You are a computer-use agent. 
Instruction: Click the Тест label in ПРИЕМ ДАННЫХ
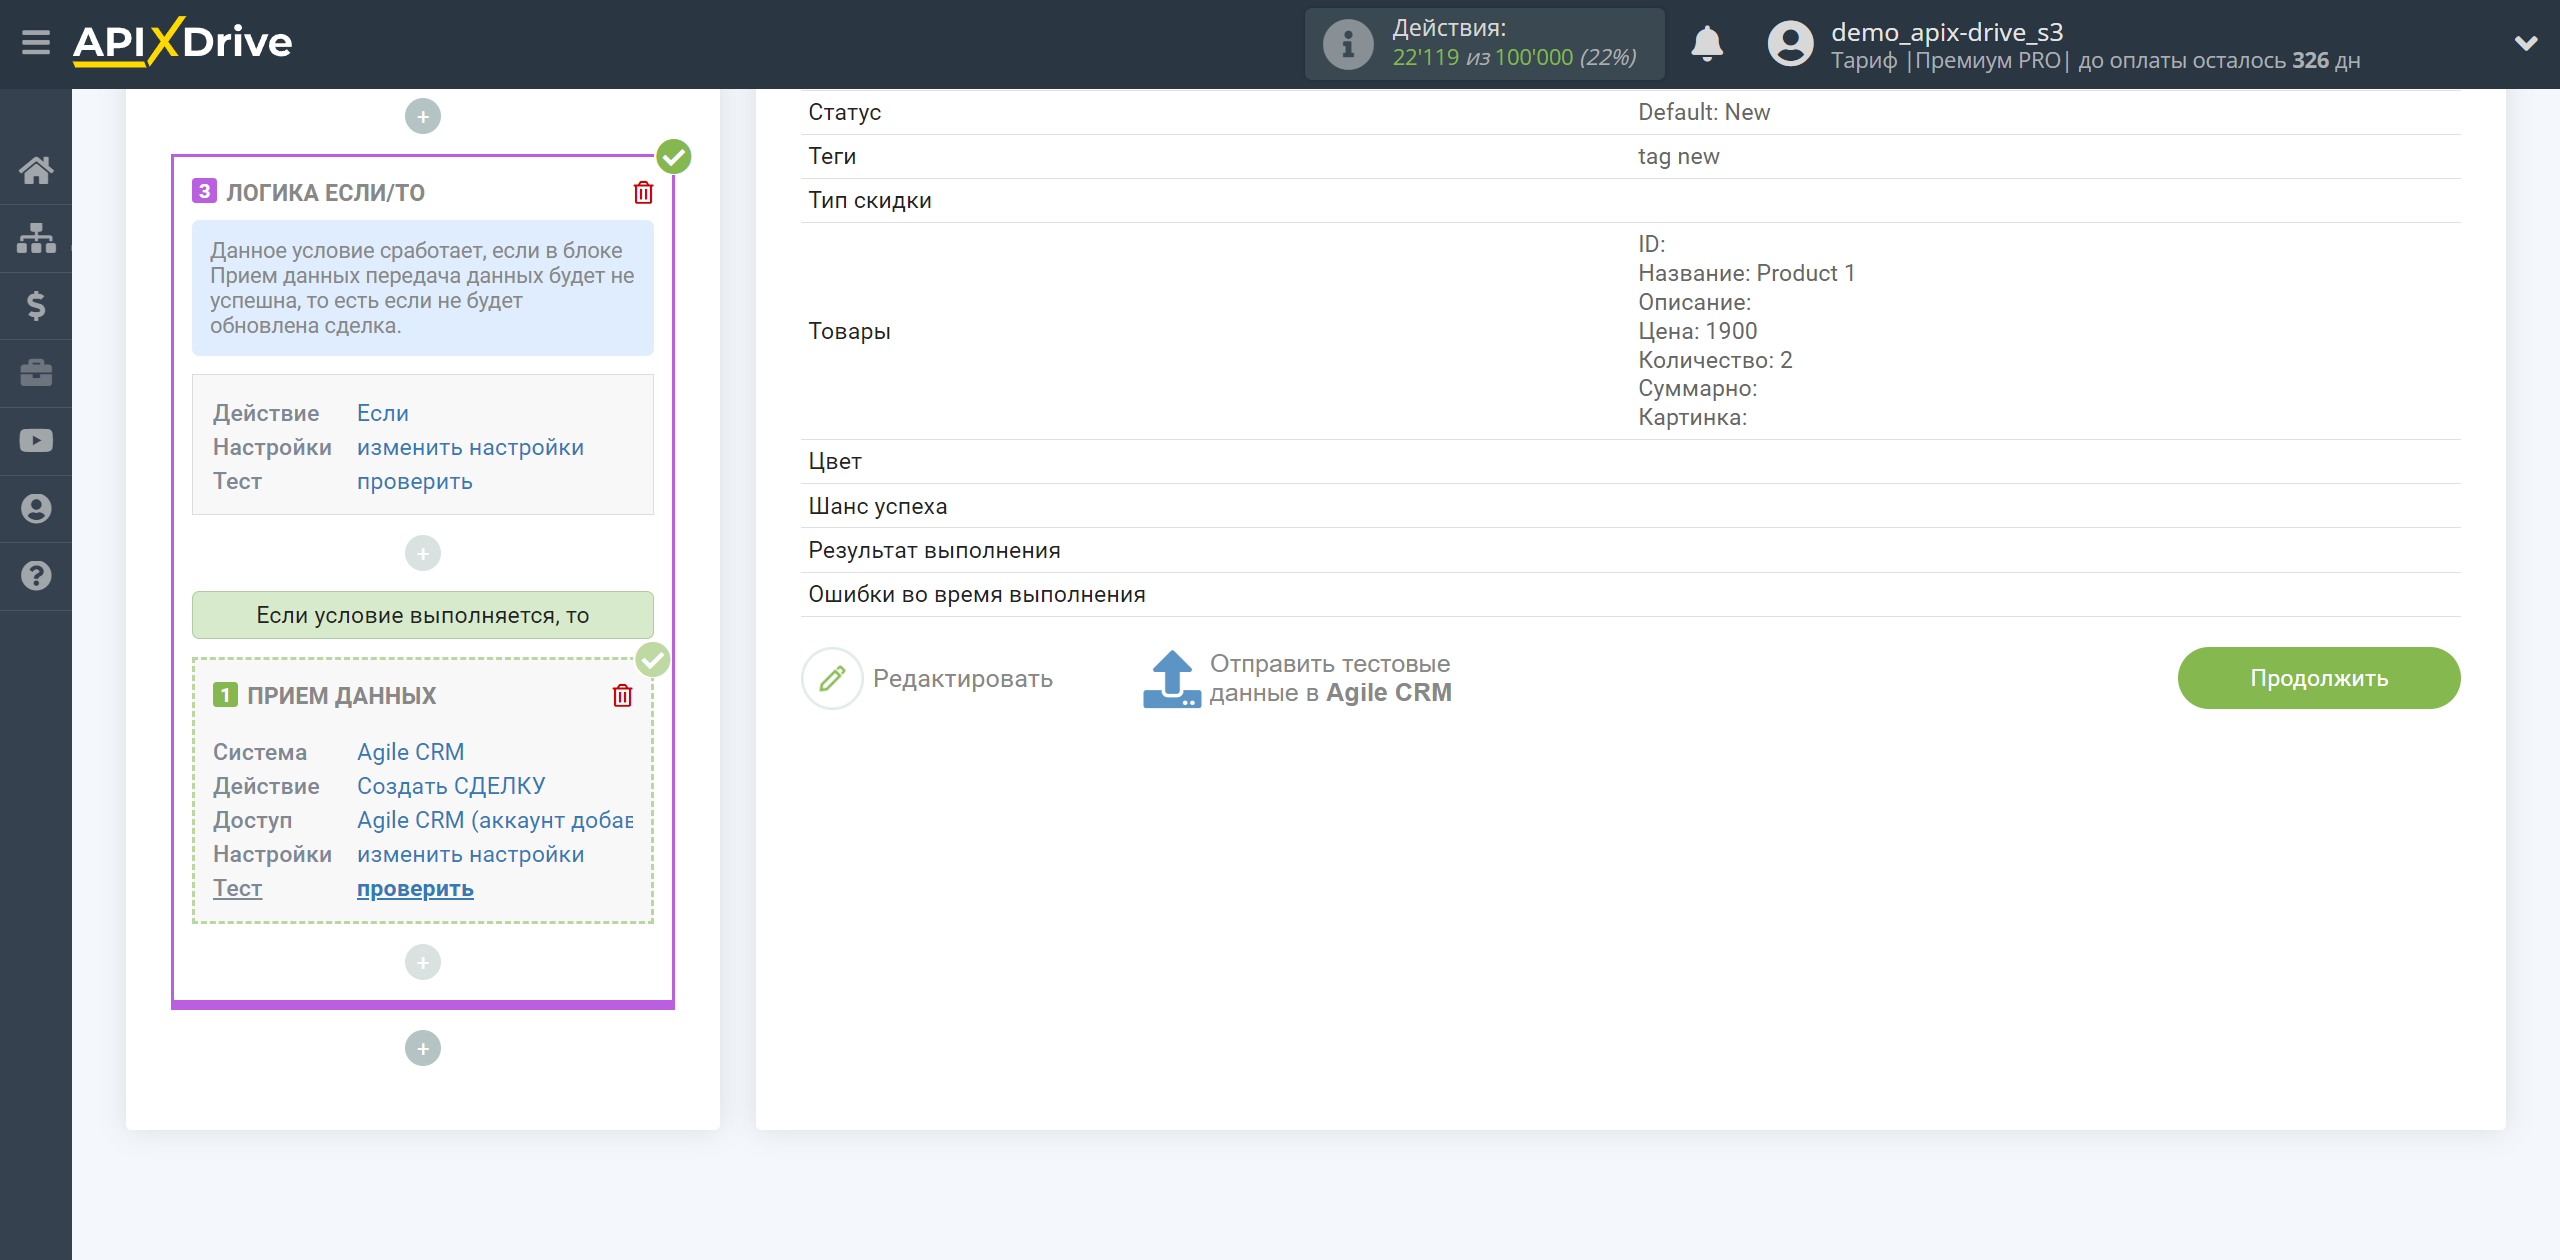coord(237,888)
